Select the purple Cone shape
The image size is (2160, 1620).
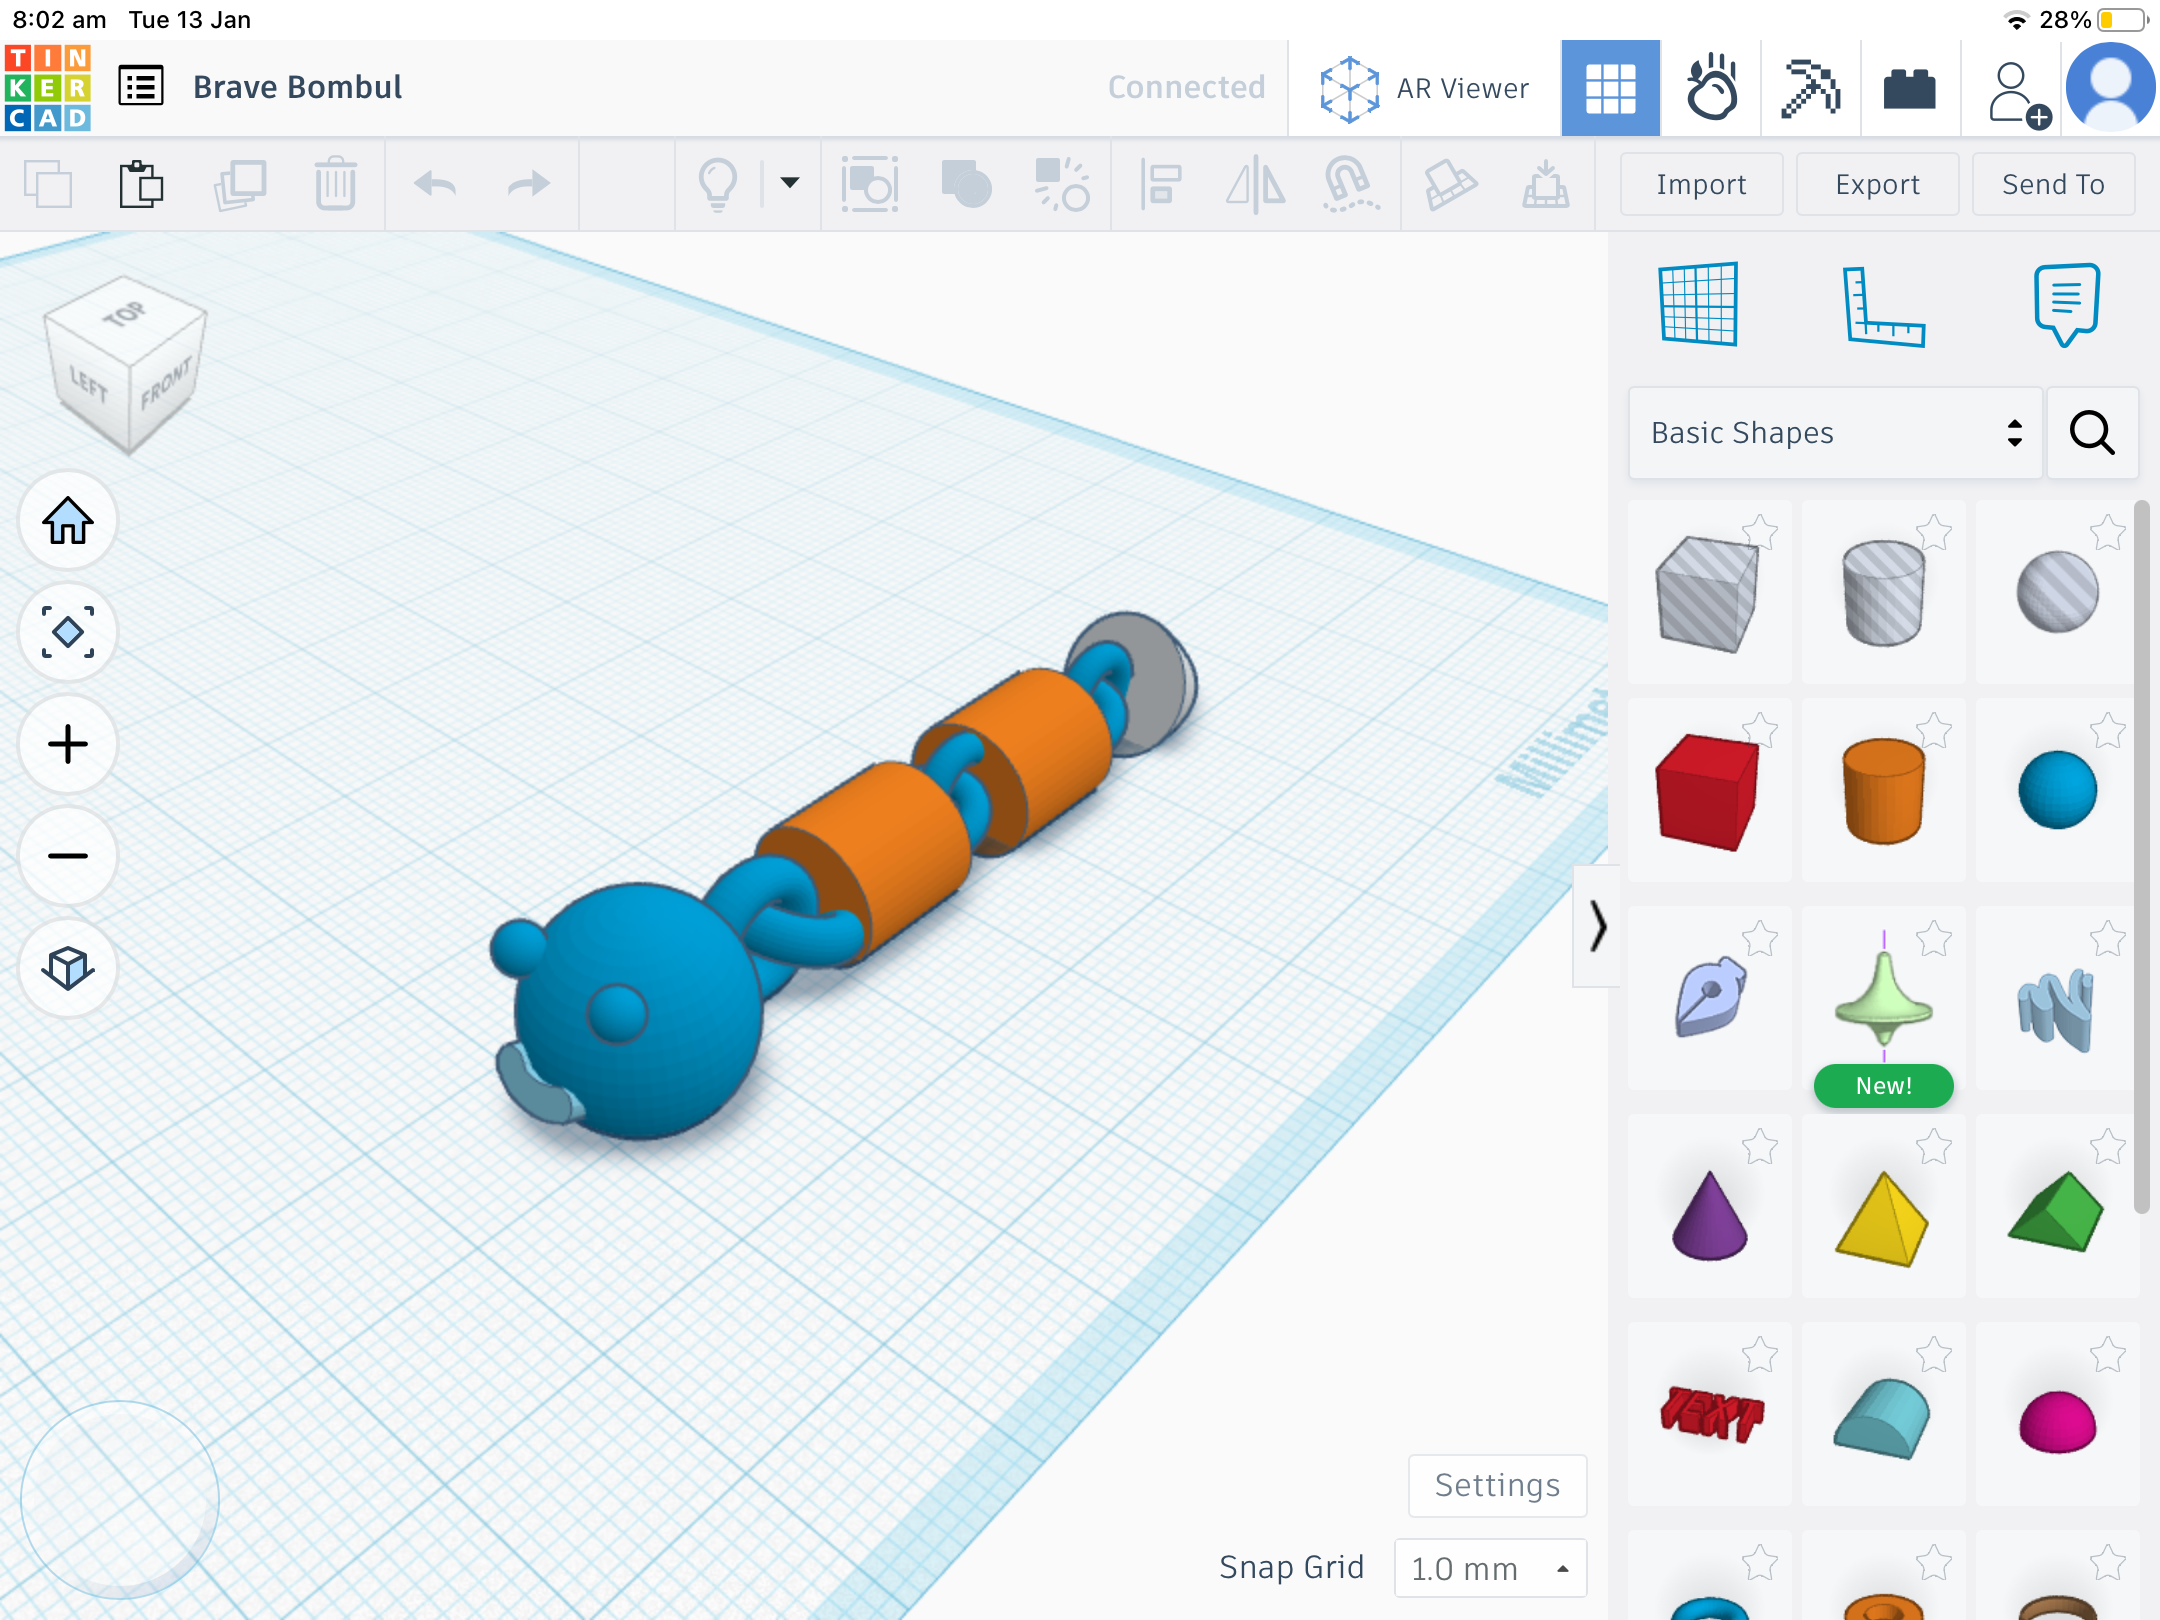click(x=1709, y=1216)
